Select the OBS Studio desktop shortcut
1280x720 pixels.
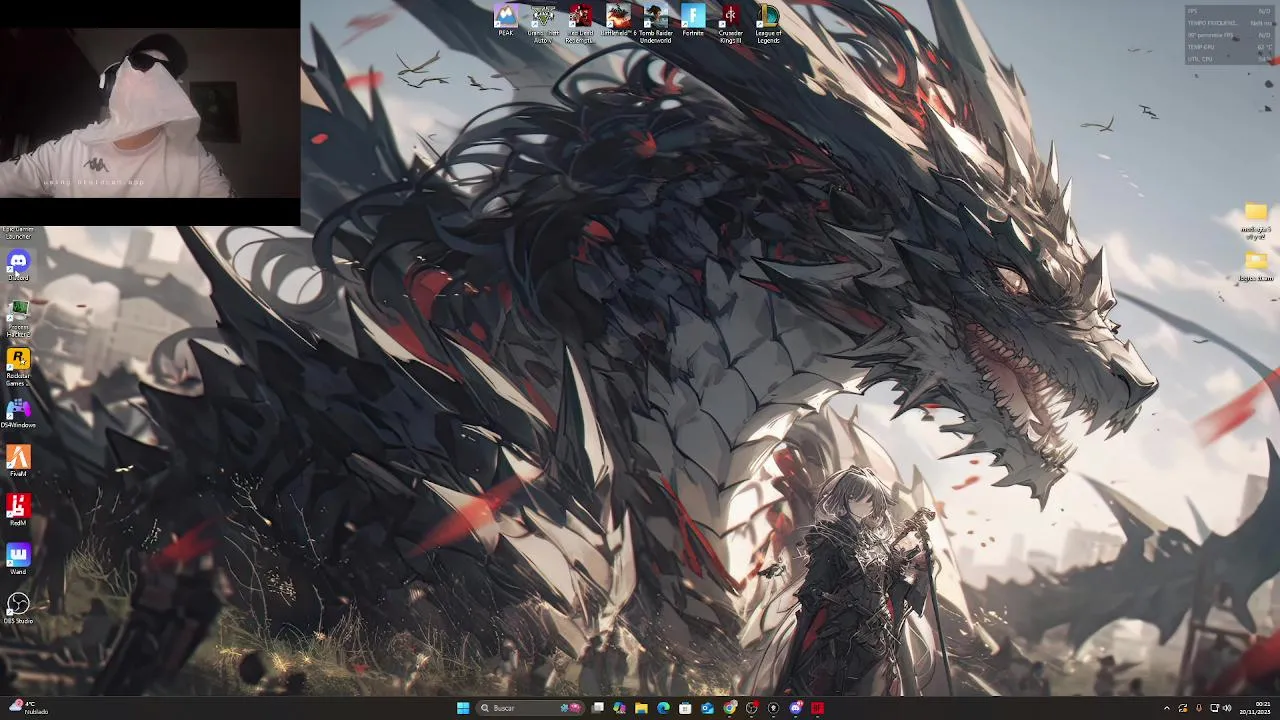click(18, 609)
